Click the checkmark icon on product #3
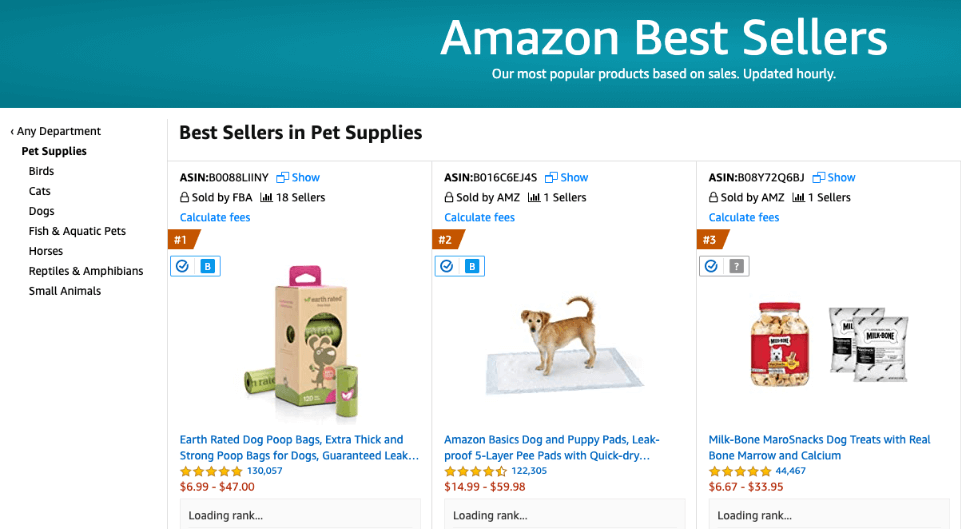The image size is (961, 529). 711,266
